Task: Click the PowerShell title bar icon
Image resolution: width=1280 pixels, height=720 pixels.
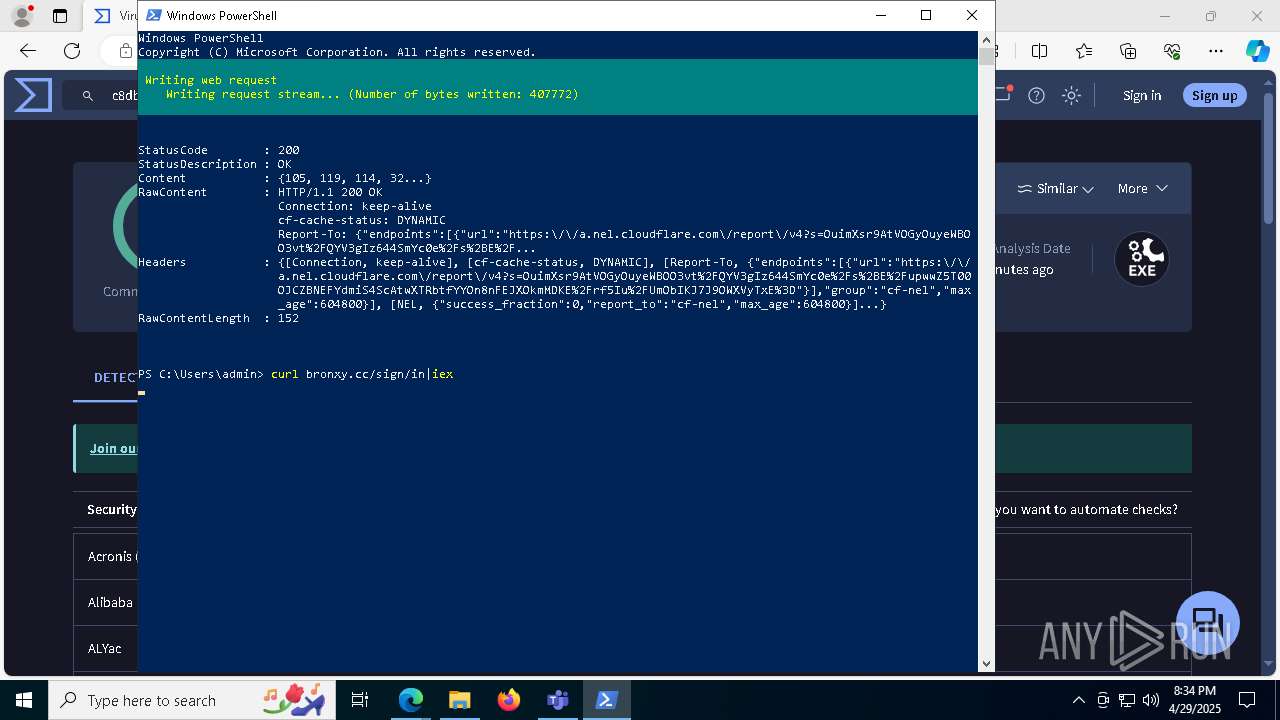Action: pos(153,15)
